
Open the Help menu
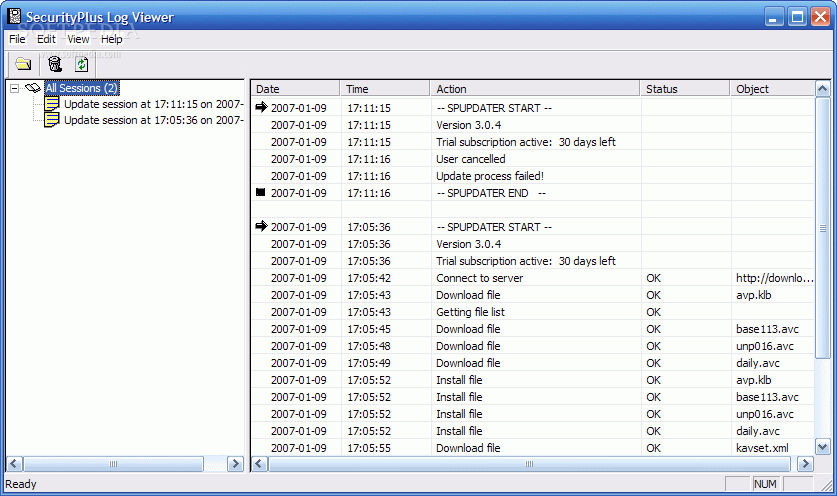click(x=112, y=39)
